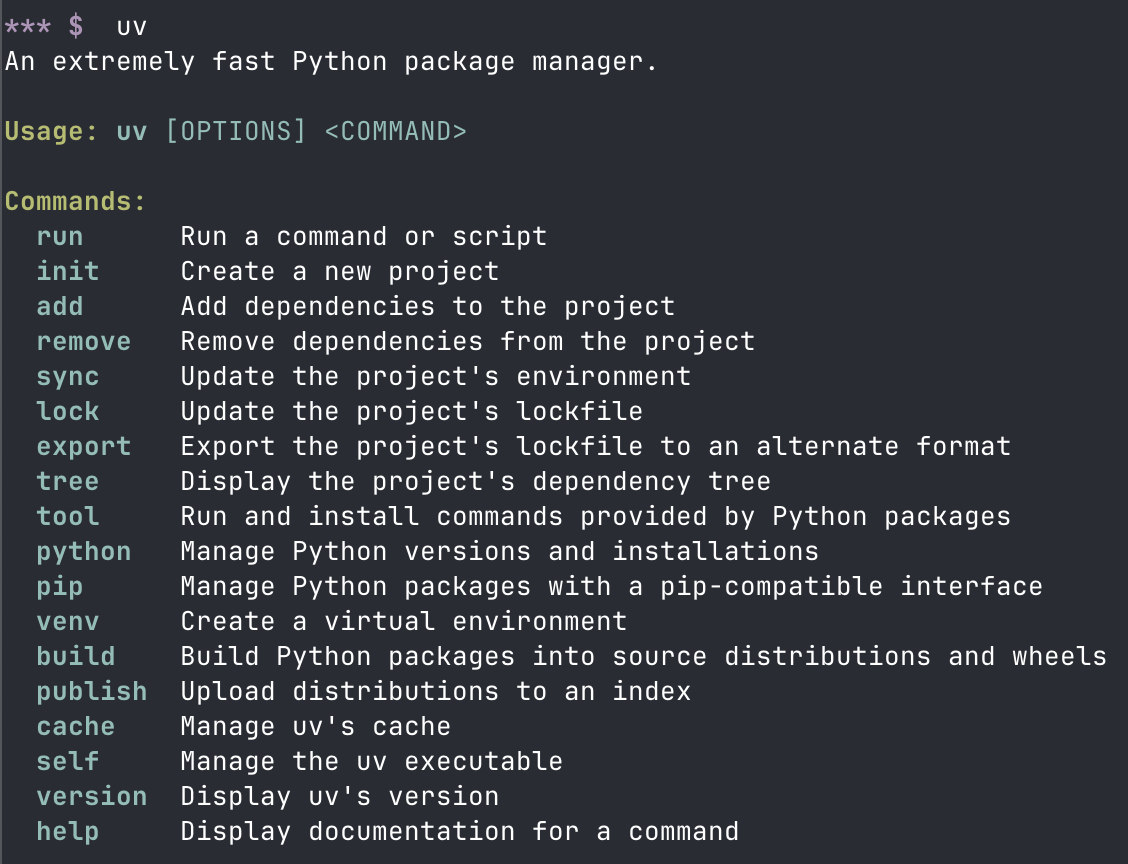Image resolution: width=1128 pixels, height=864 pixels.
Task: Click the 'sync' command name
Action: (68, 377)
